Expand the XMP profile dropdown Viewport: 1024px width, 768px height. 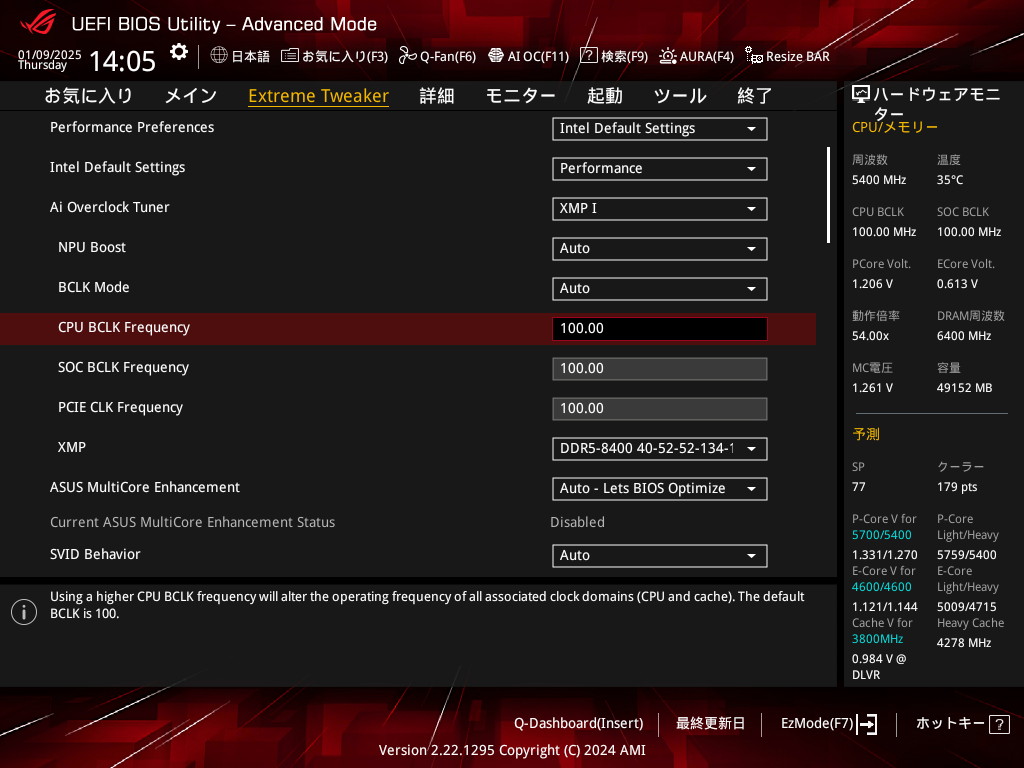coord(659,449)
